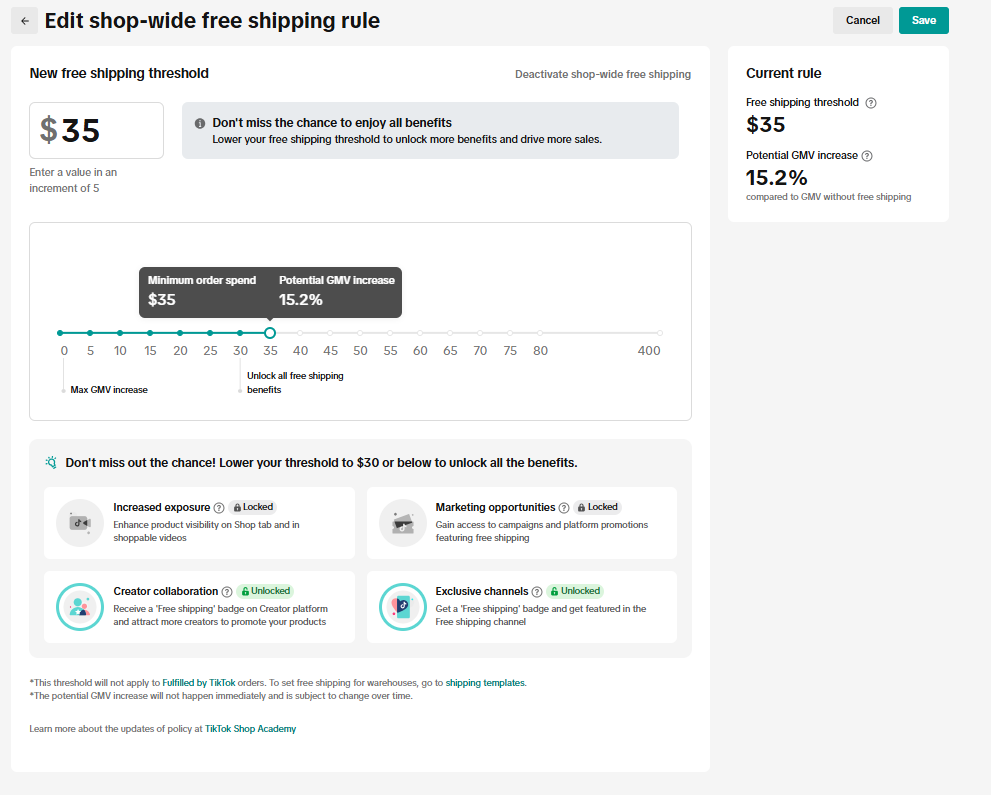Deactivate shop-wide free shipping
Image resolution: width=991 pixels, height=795 pixels.
(x=602, y=74)
